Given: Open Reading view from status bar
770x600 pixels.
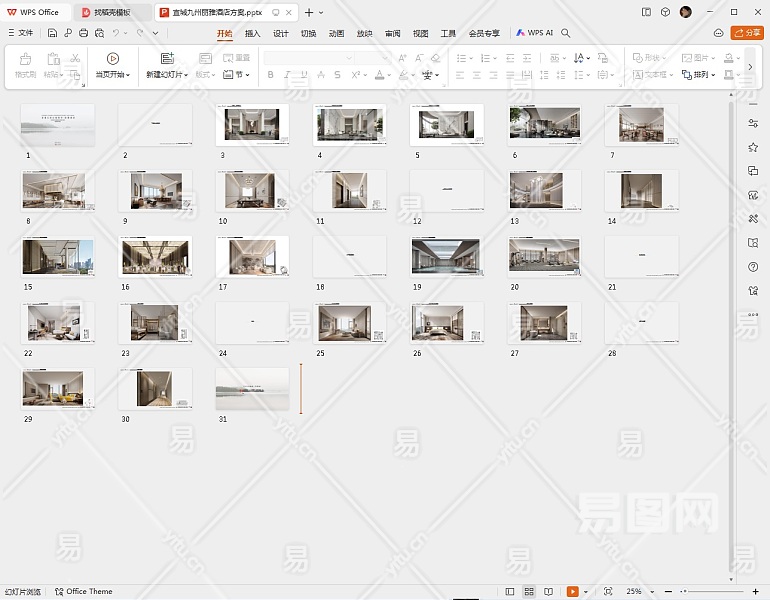Looking at the screenshot, I should tap(548, 592).
